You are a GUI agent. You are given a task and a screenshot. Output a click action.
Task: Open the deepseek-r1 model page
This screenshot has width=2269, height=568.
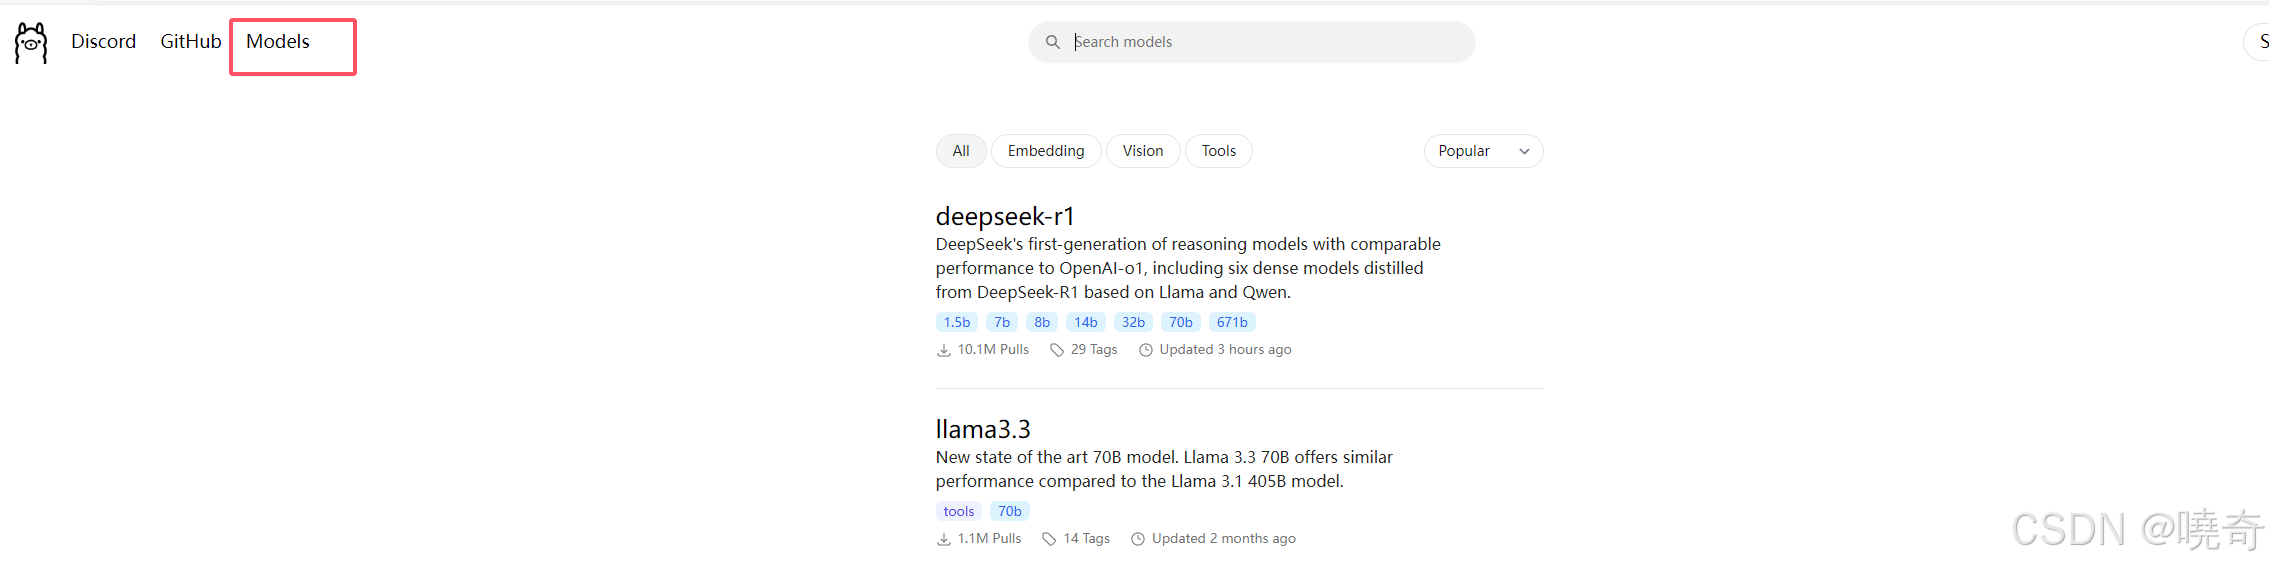(1005, 216)
